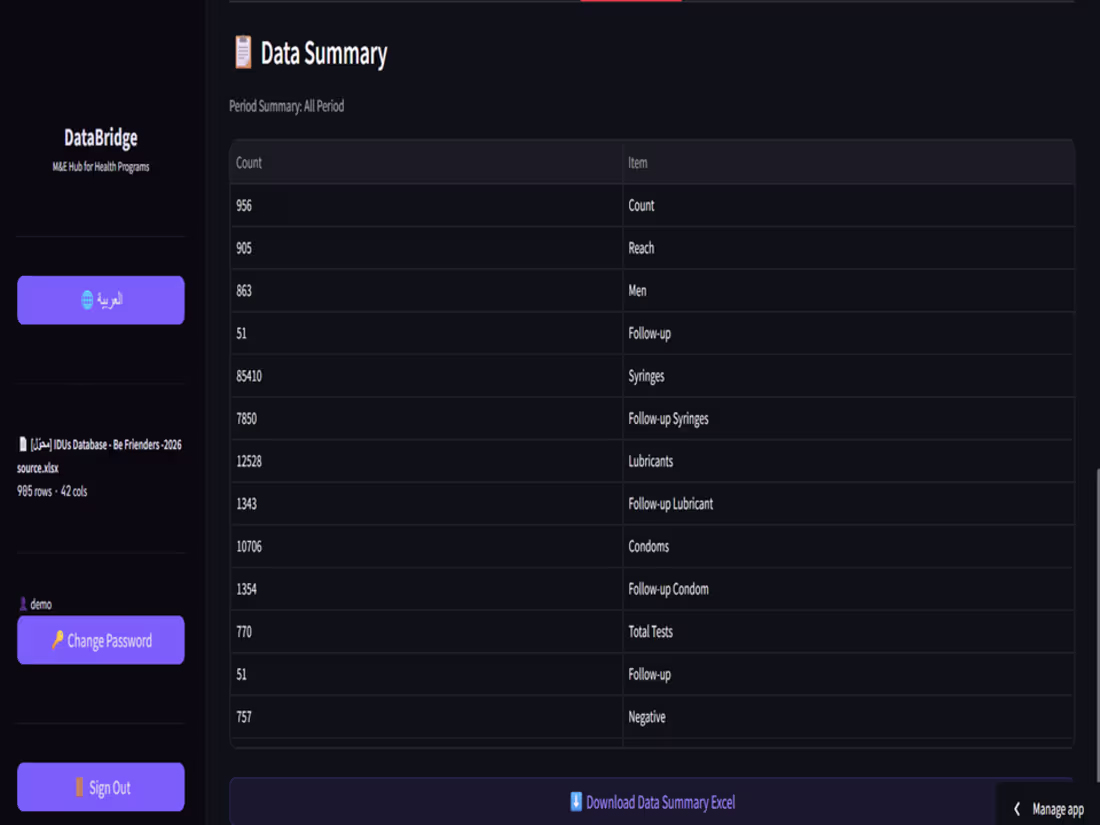Click the globe icon on Arabic language button
The height and width of the screenshot is (825, 1100).
(87, 300)
